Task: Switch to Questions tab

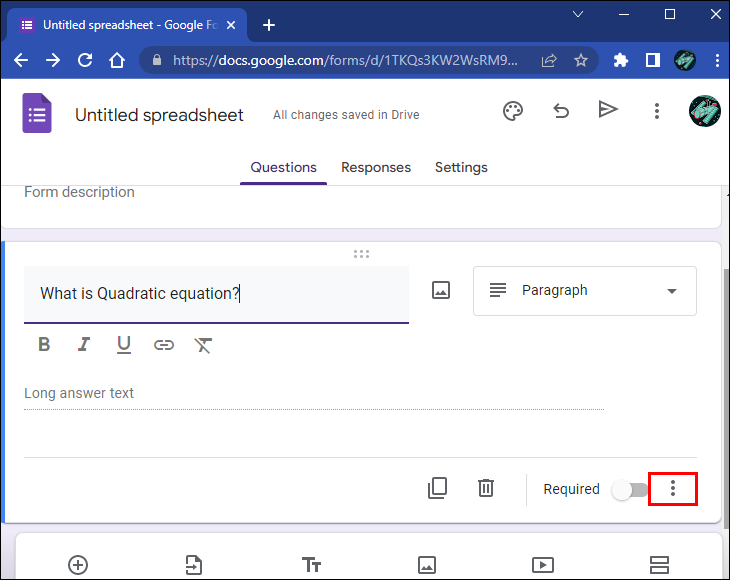Action: (283, 167)
